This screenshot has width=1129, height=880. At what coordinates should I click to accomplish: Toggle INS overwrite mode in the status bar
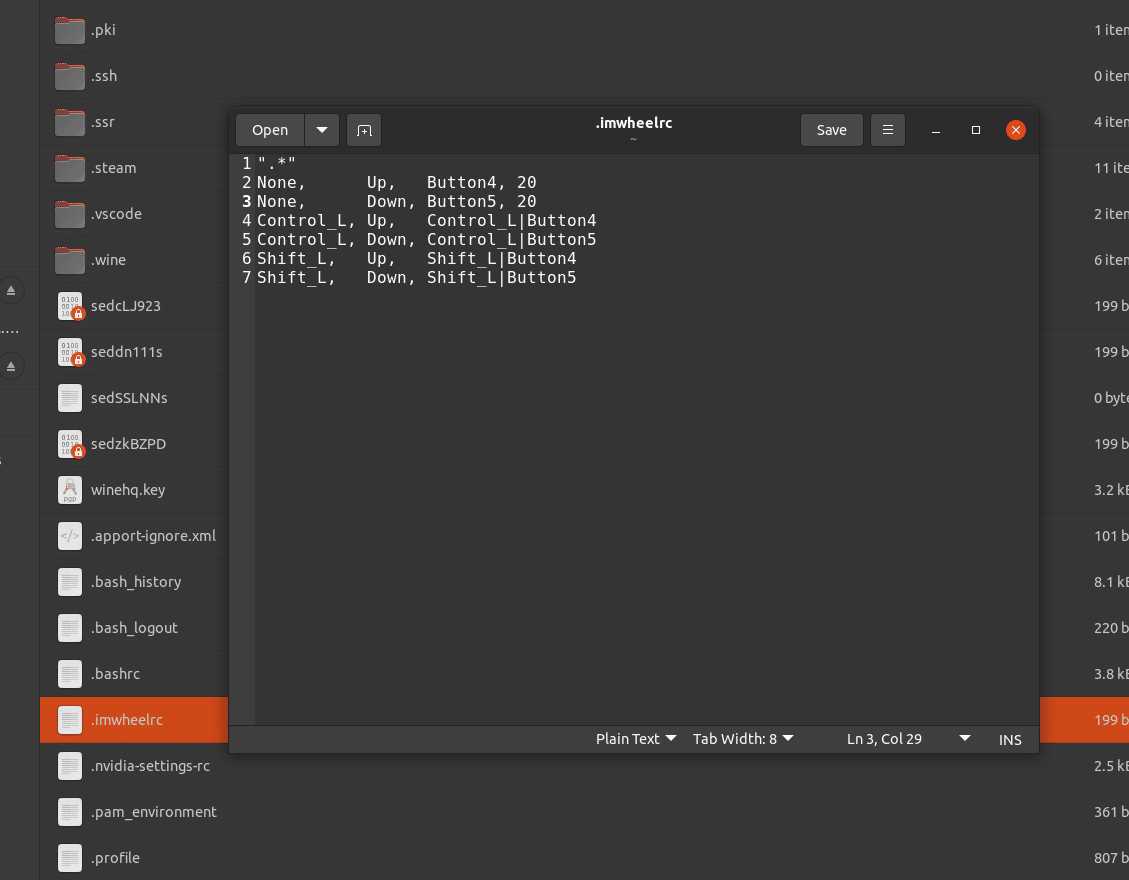tap(1009, 739)
